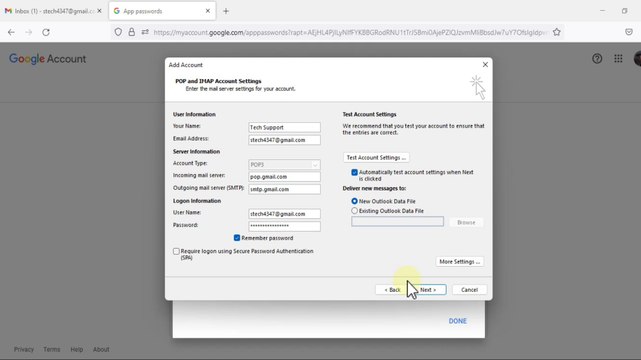Click the shield tracking protection icon
The height and width of the screenshot is (360, 641).
coord(118,32)
